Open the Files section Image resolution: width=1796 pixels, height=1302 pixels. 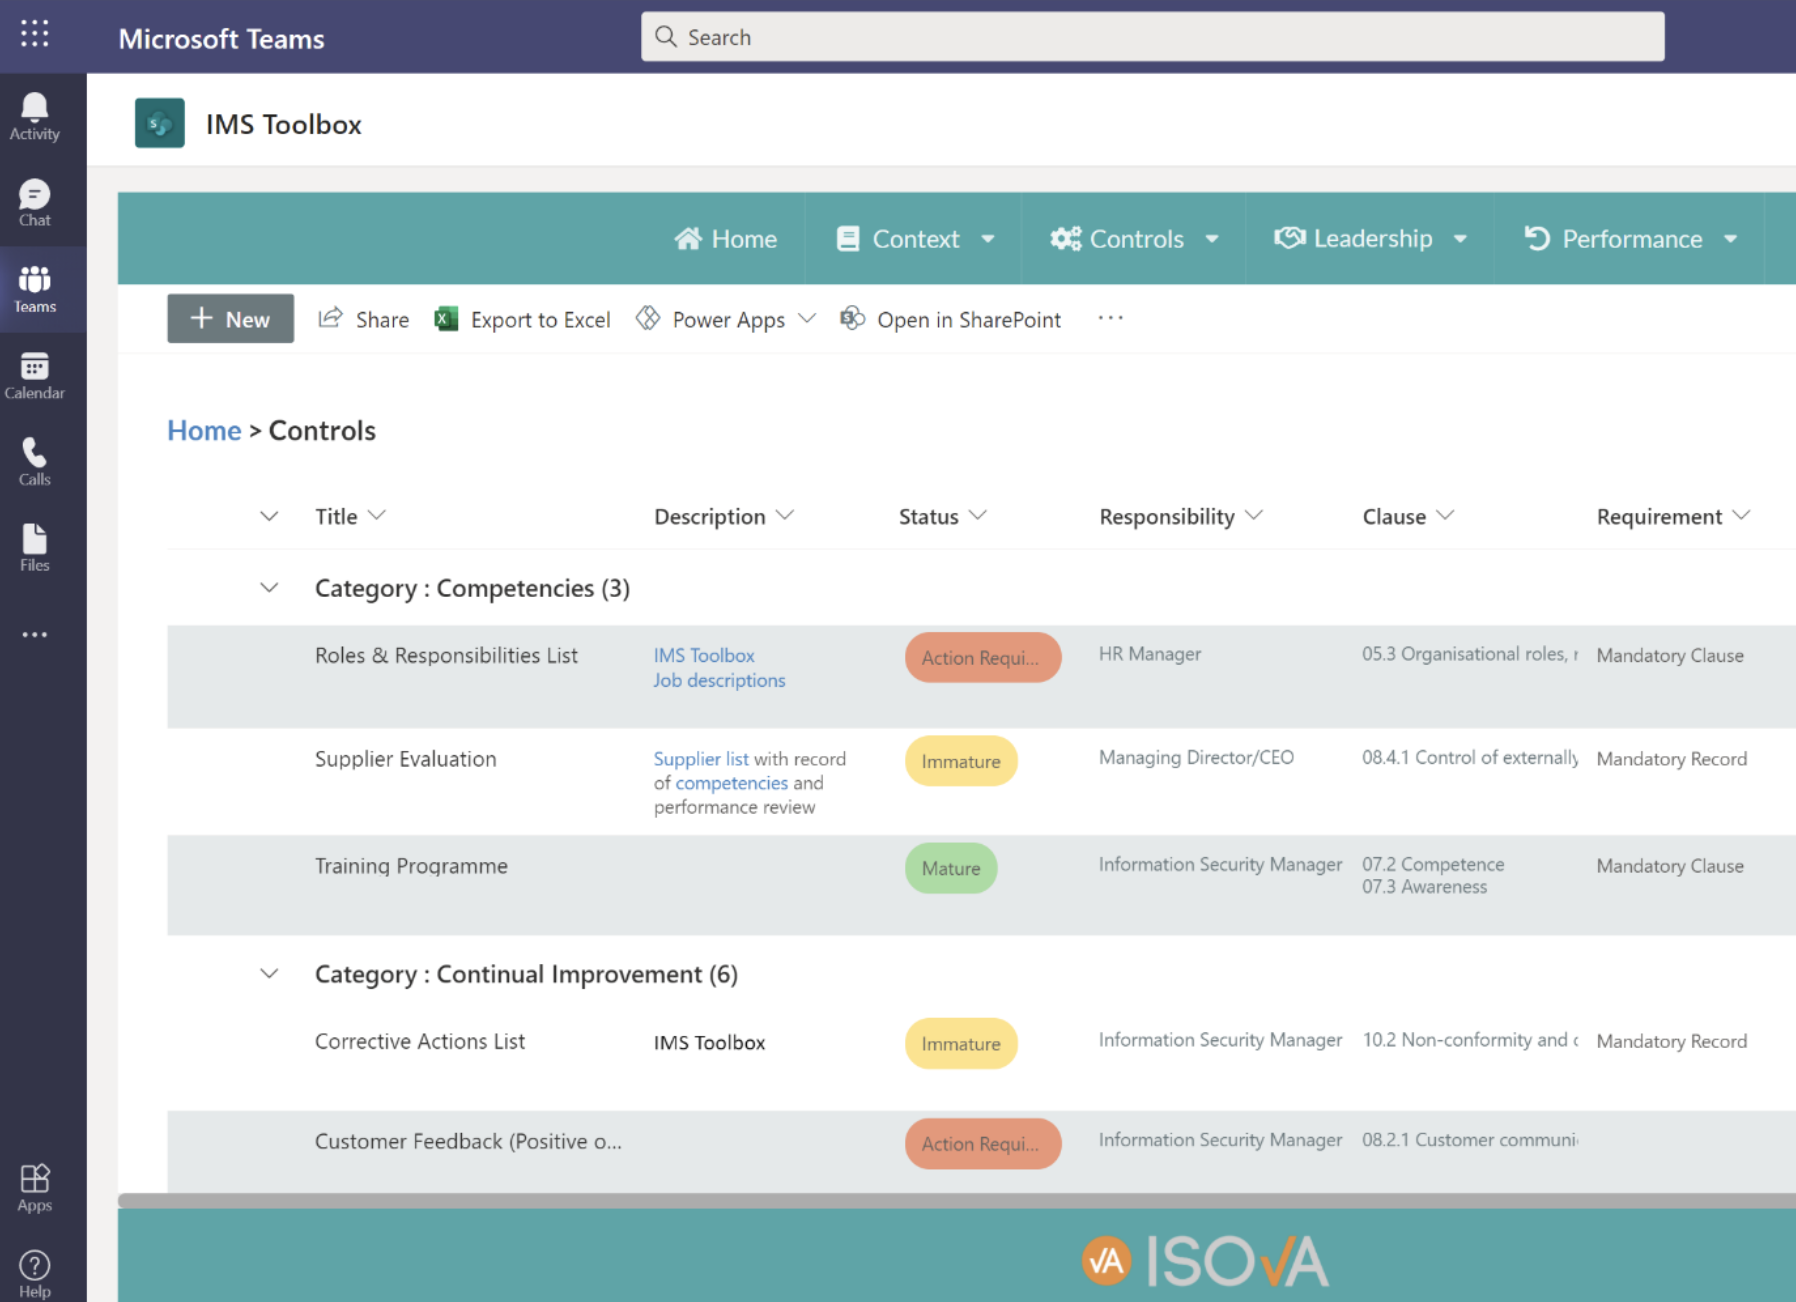(x=34, y=546)
